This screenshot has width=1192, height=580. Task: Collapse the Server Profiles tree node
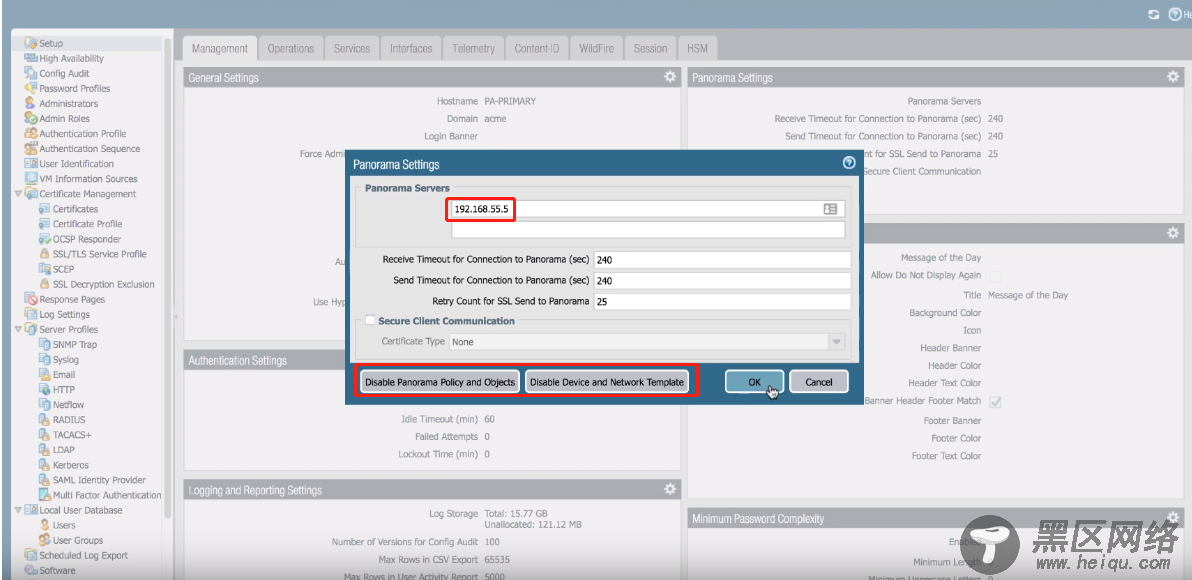tap(18, 329)
